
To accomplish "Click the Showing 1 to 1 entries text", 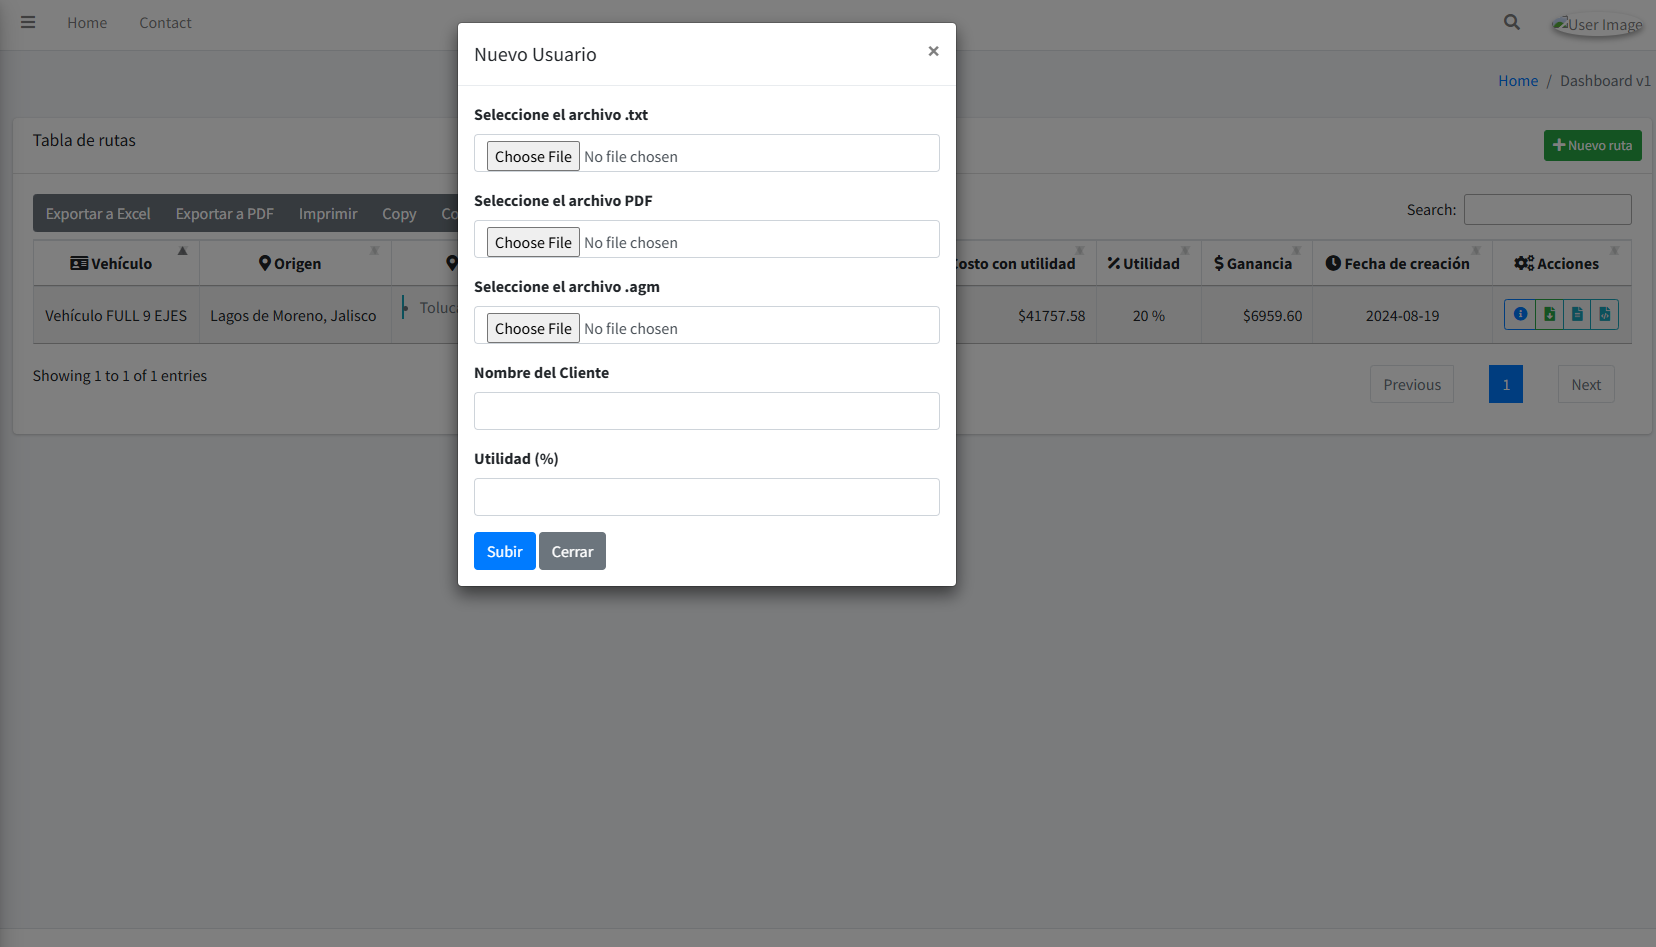I will [x=120, y=376].
